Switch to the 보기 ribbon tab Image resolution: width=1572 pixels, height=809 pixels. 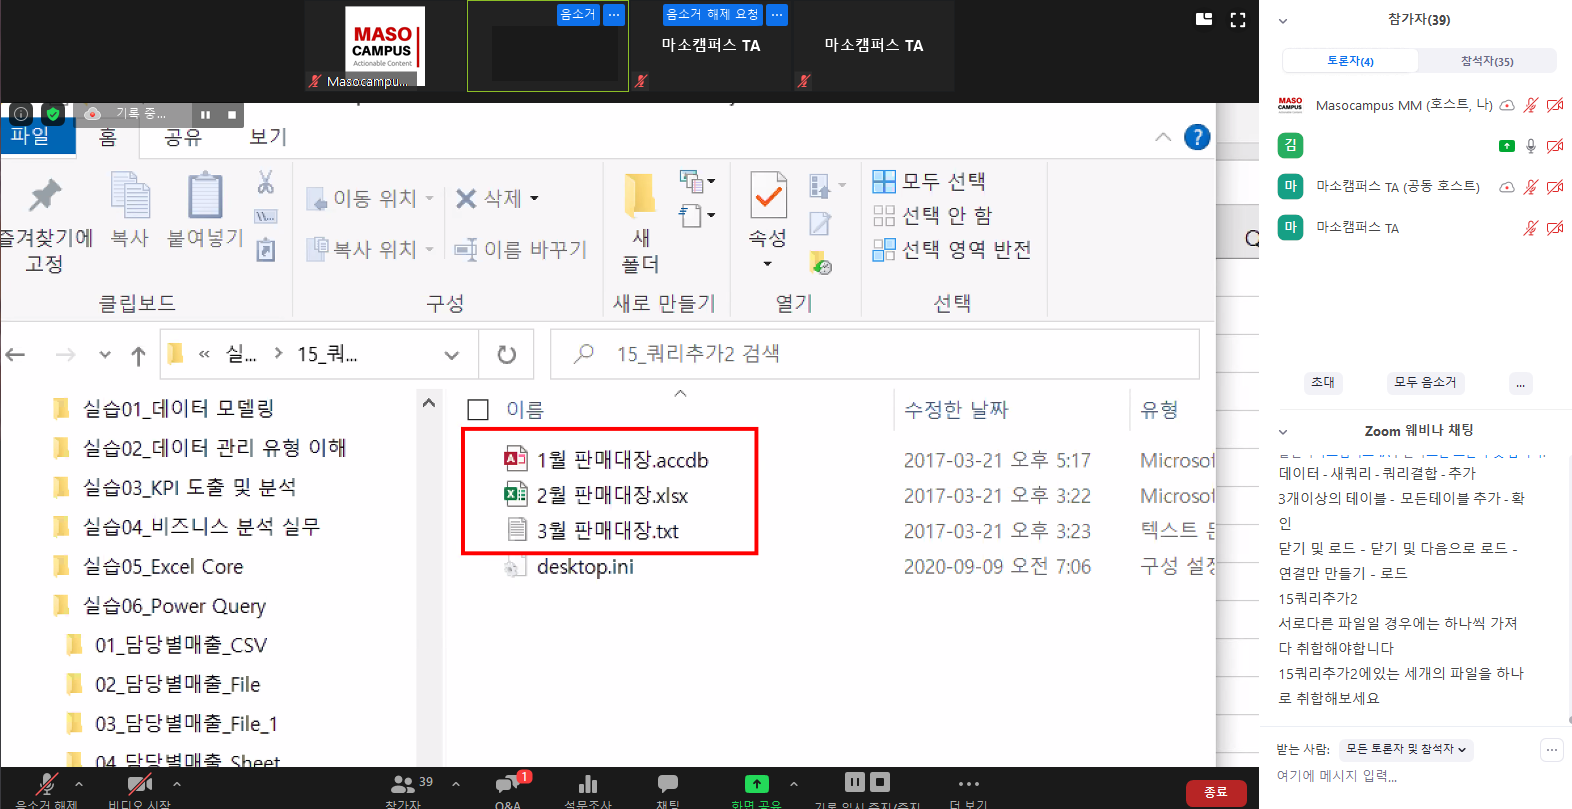(x=268, y=137)
